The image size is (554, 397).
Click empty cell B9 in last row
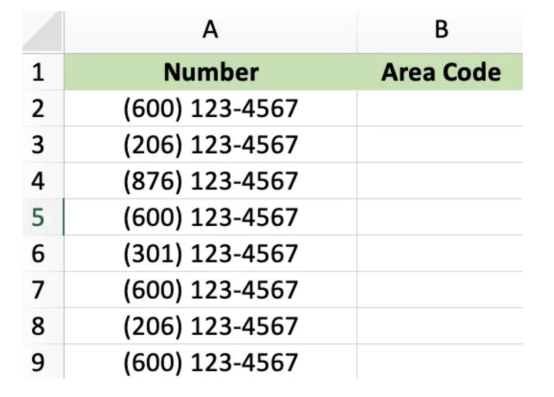click(x=440, y=362)
